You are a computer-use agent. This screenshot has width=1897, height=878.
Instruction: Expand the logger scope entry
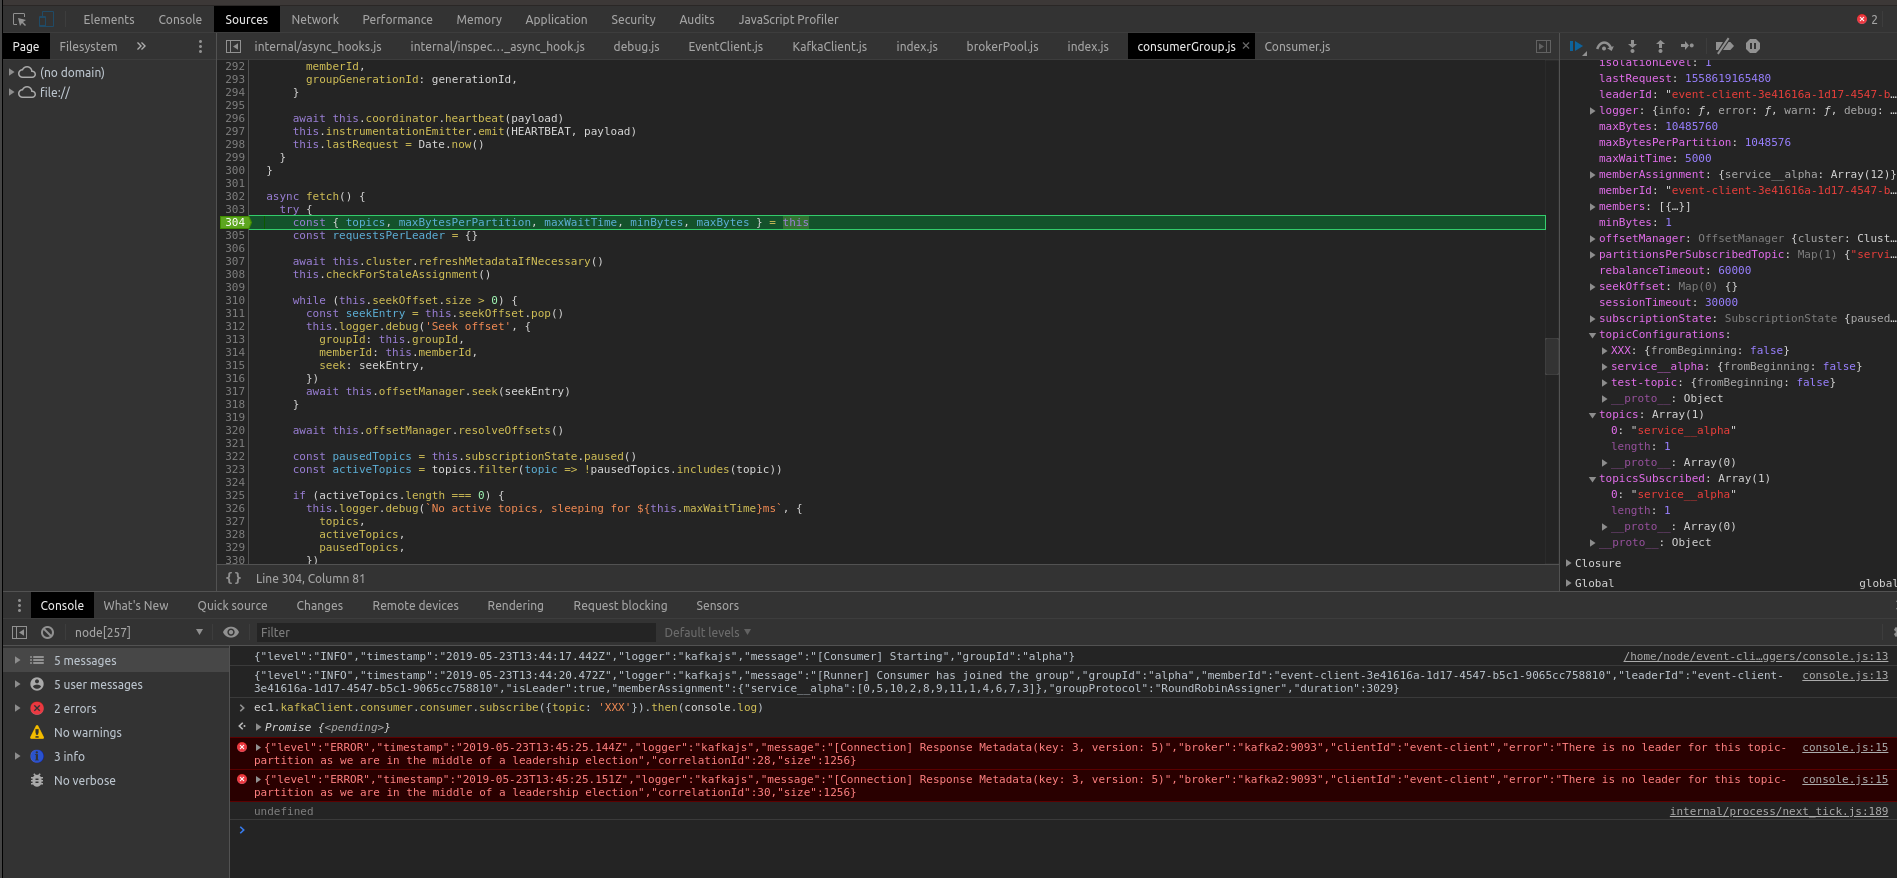pos(1592,111)
